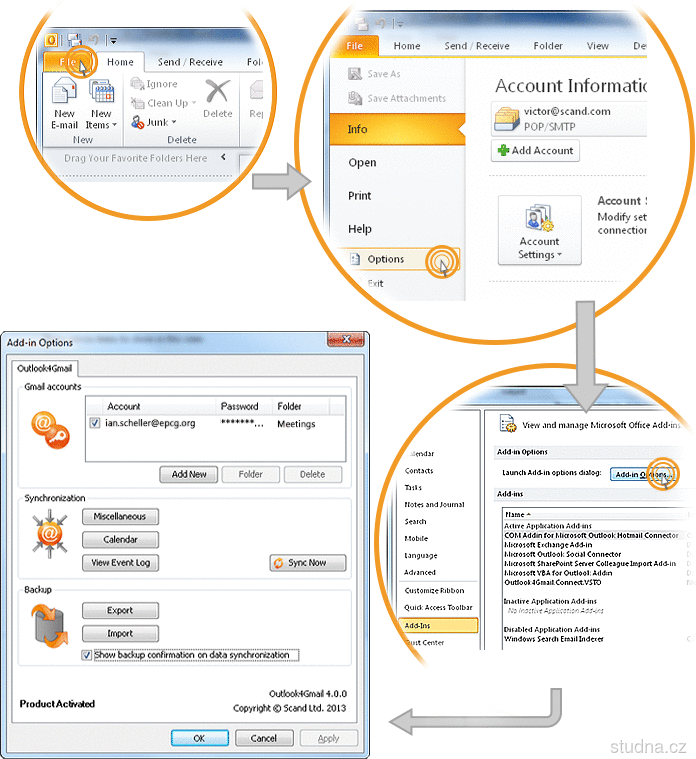Switch to the Home tab in the backstage view
The image size is (696, 759).
(407, 46)
